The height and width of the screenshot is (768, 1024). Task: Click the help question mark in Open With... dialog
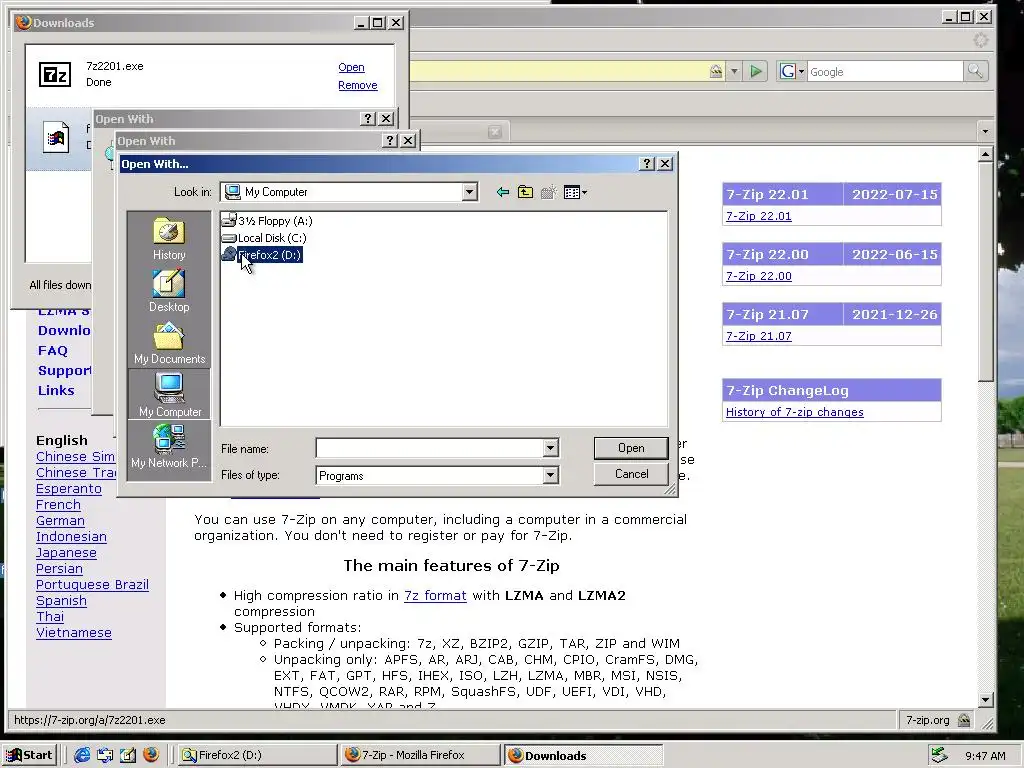point(647,164)
